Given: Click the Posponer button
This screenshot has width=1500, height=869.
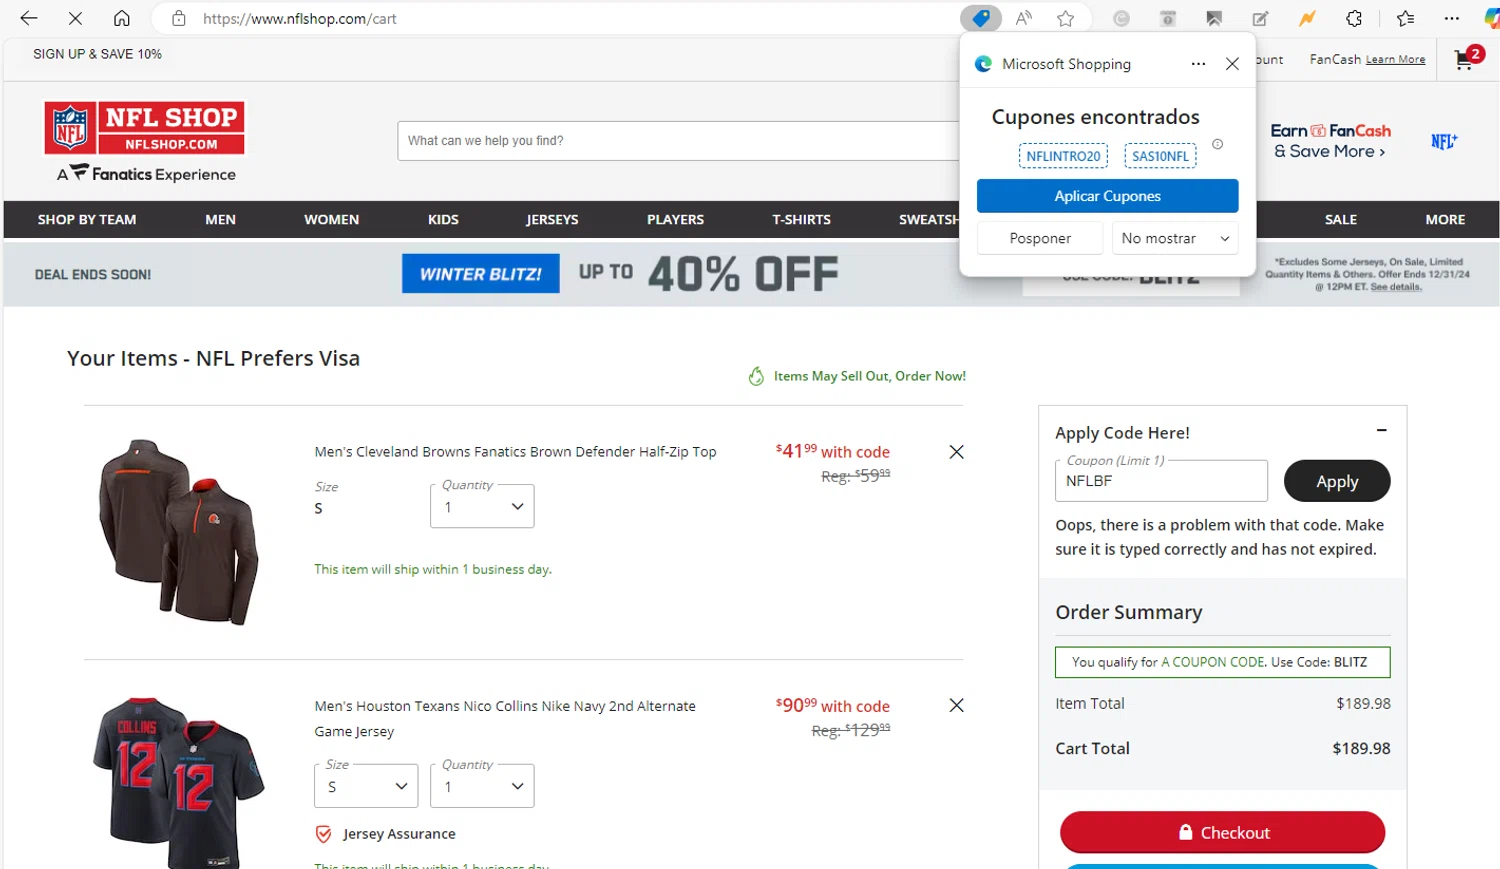Looking at the screenshot, I should click(x=1040, y=238).
